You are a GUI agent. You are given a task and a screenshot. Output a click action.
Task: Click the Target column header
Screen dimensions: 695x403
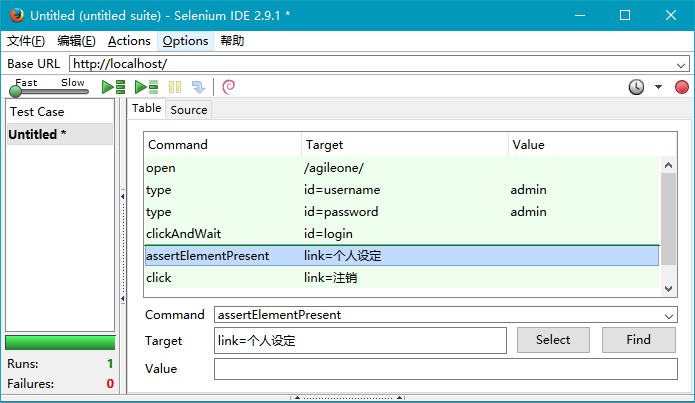tap(405, 145)
